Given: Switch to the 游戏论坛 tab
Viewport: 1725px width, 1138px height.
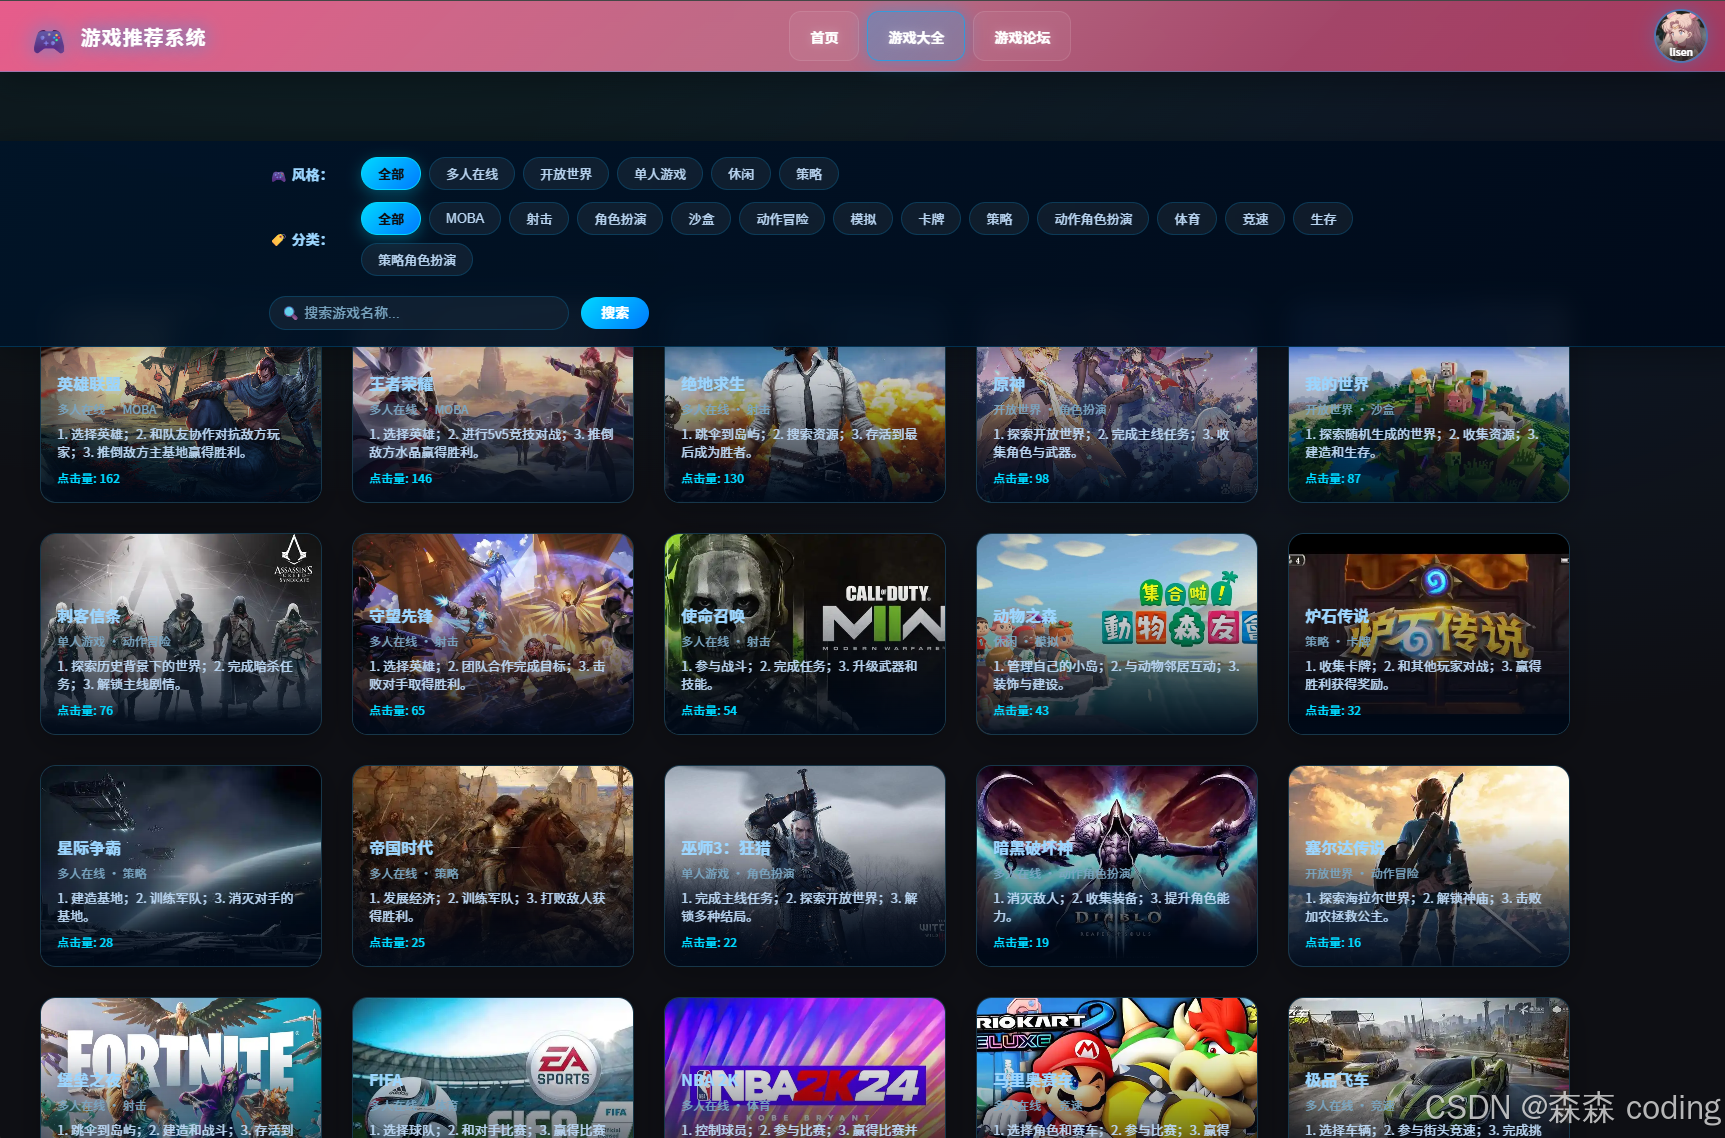Looking at the screenshot, I should 1022,37.
